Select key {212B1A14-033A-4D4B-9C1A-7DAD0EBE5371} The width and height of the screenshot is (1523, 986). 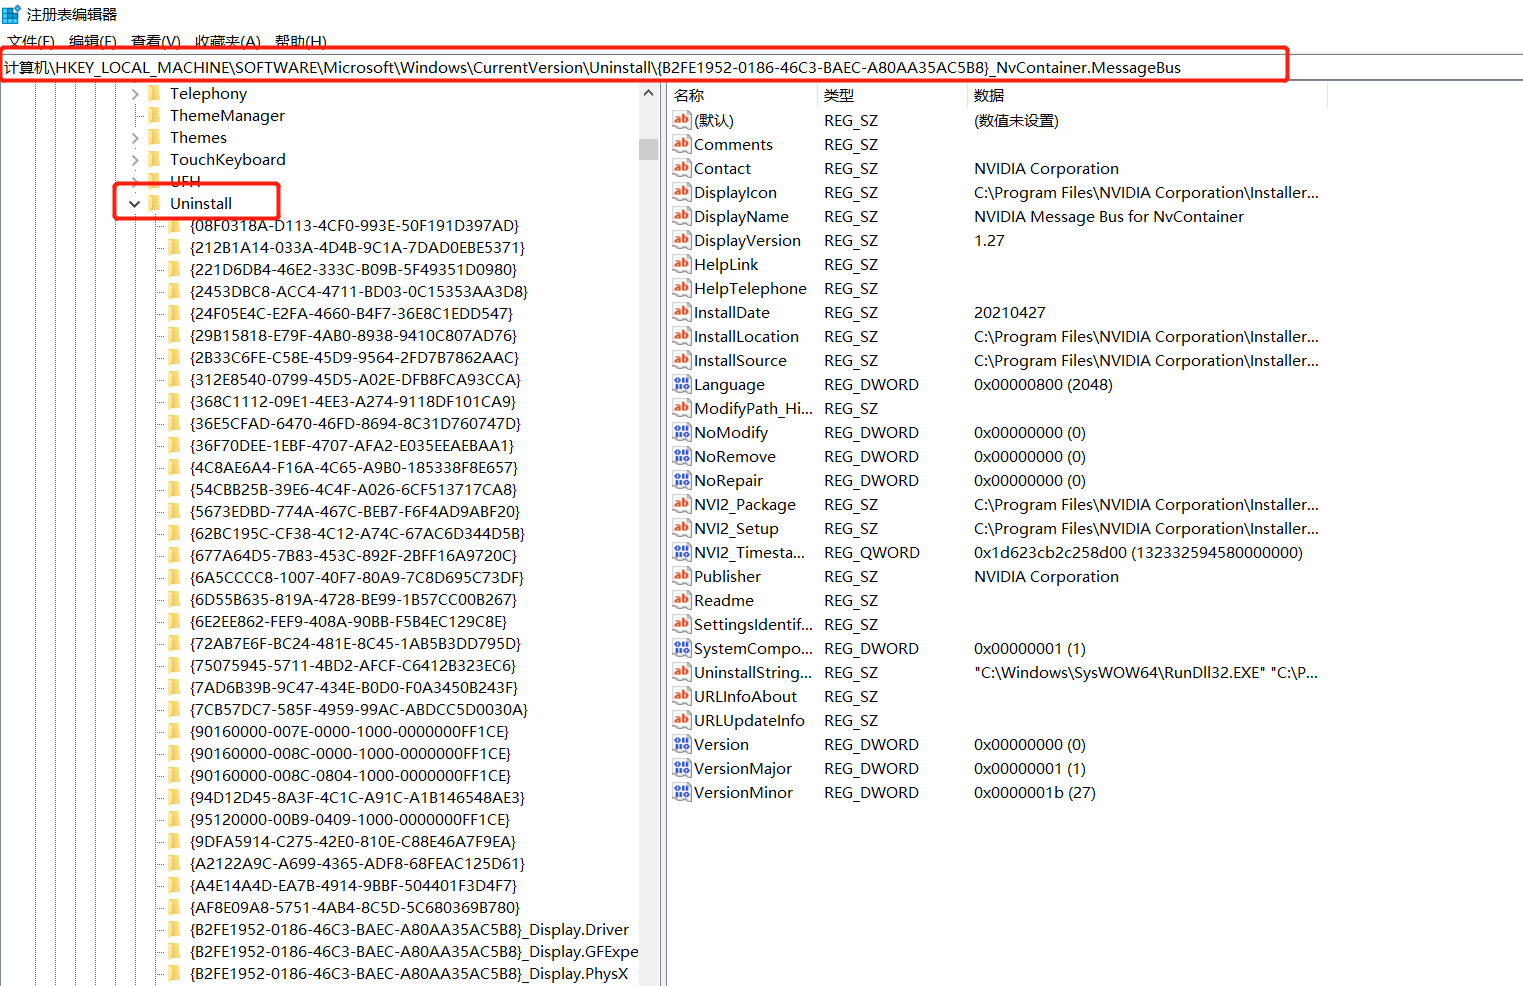click(x=357, y=247)
